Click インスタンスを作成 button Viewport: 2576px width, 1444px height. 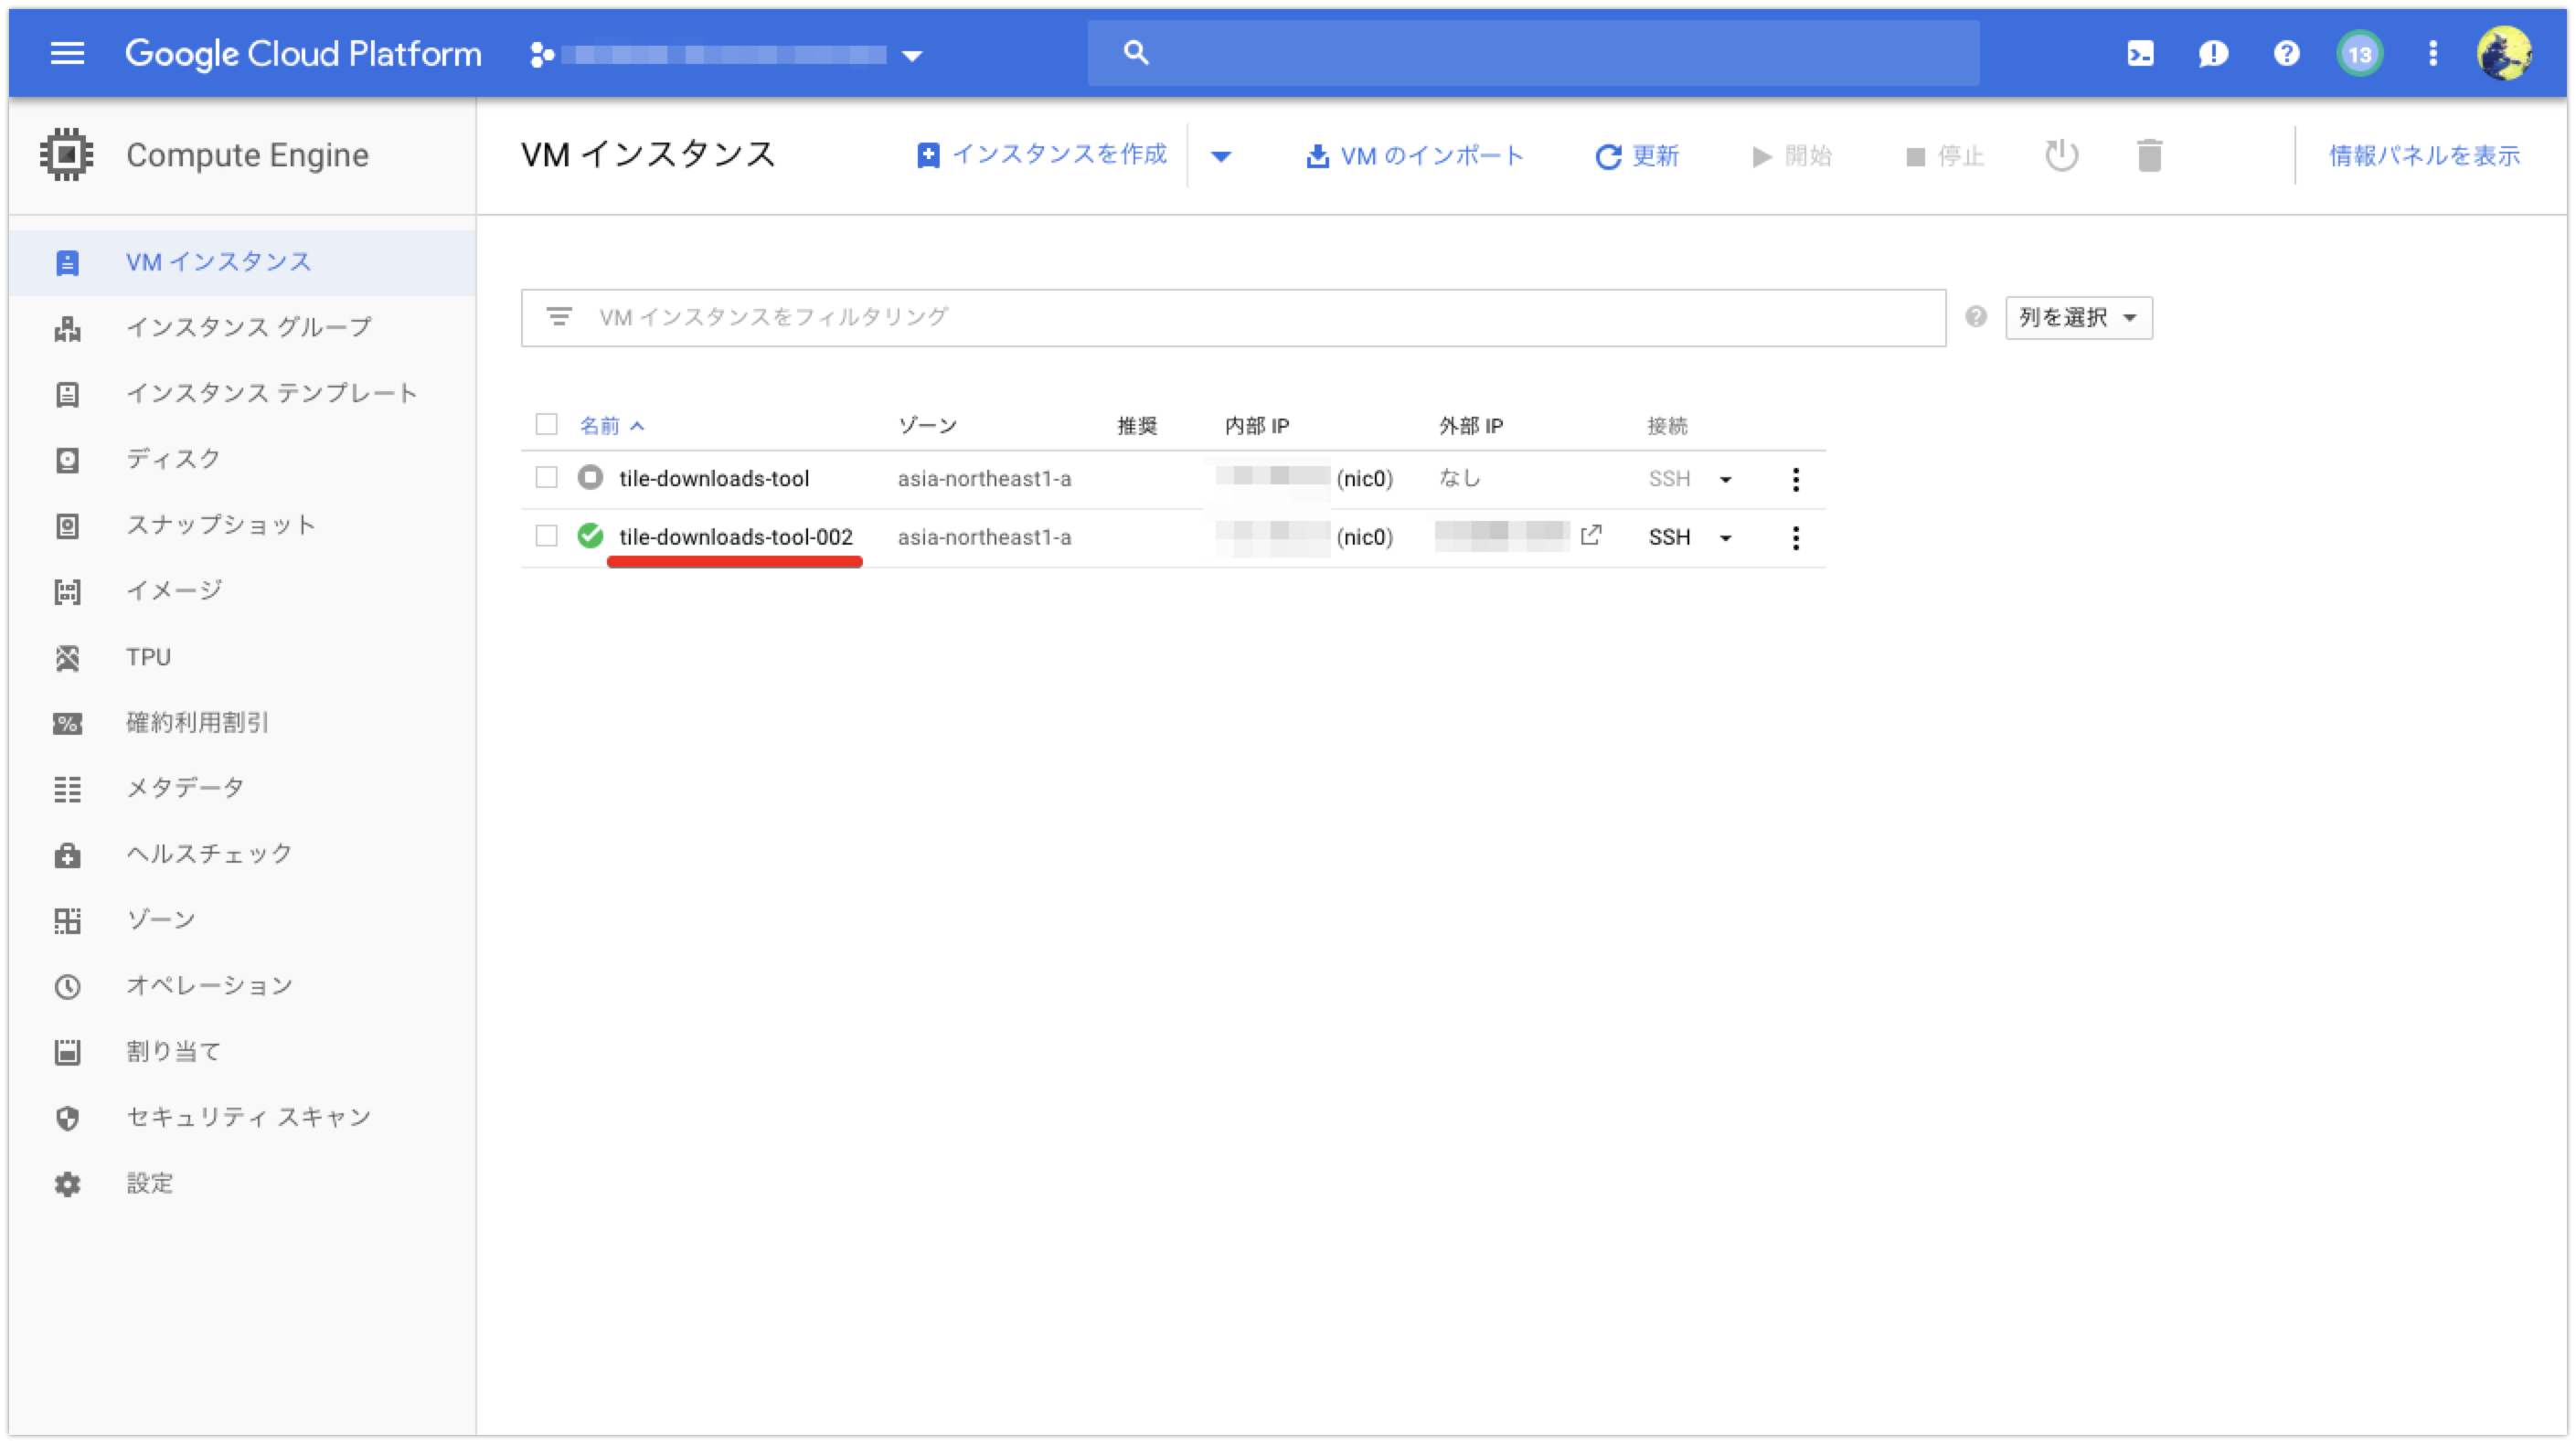[1041, 155]
